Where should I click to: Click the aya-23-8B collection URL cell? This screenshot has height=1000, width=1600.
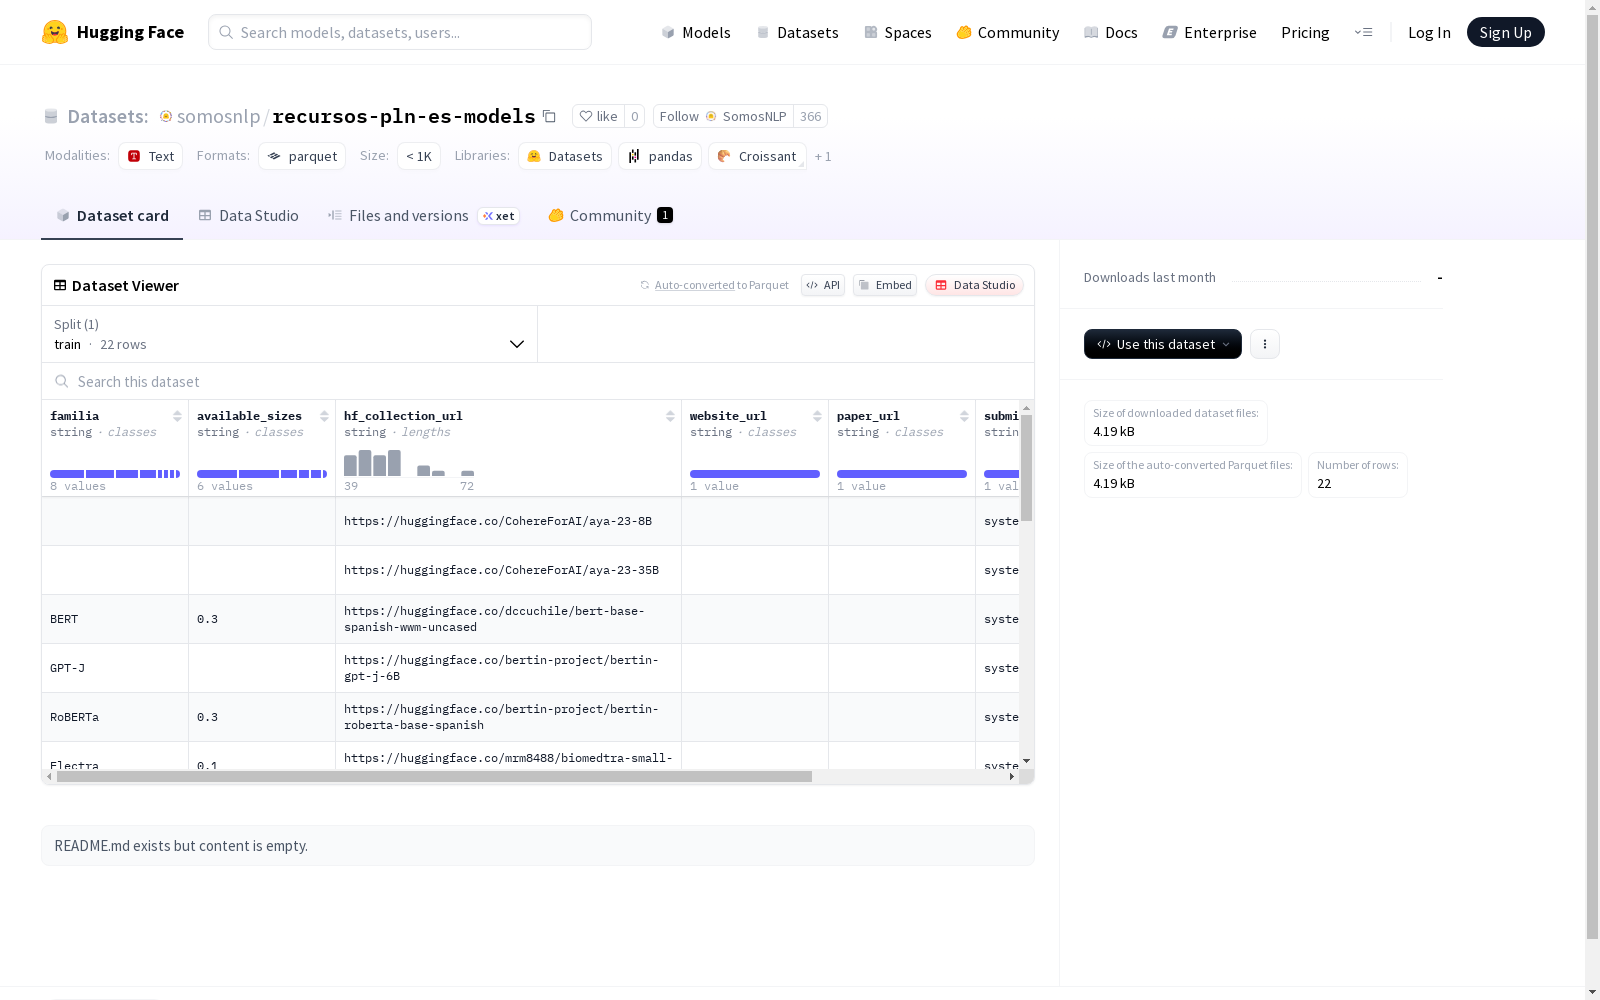click(508, 521)
